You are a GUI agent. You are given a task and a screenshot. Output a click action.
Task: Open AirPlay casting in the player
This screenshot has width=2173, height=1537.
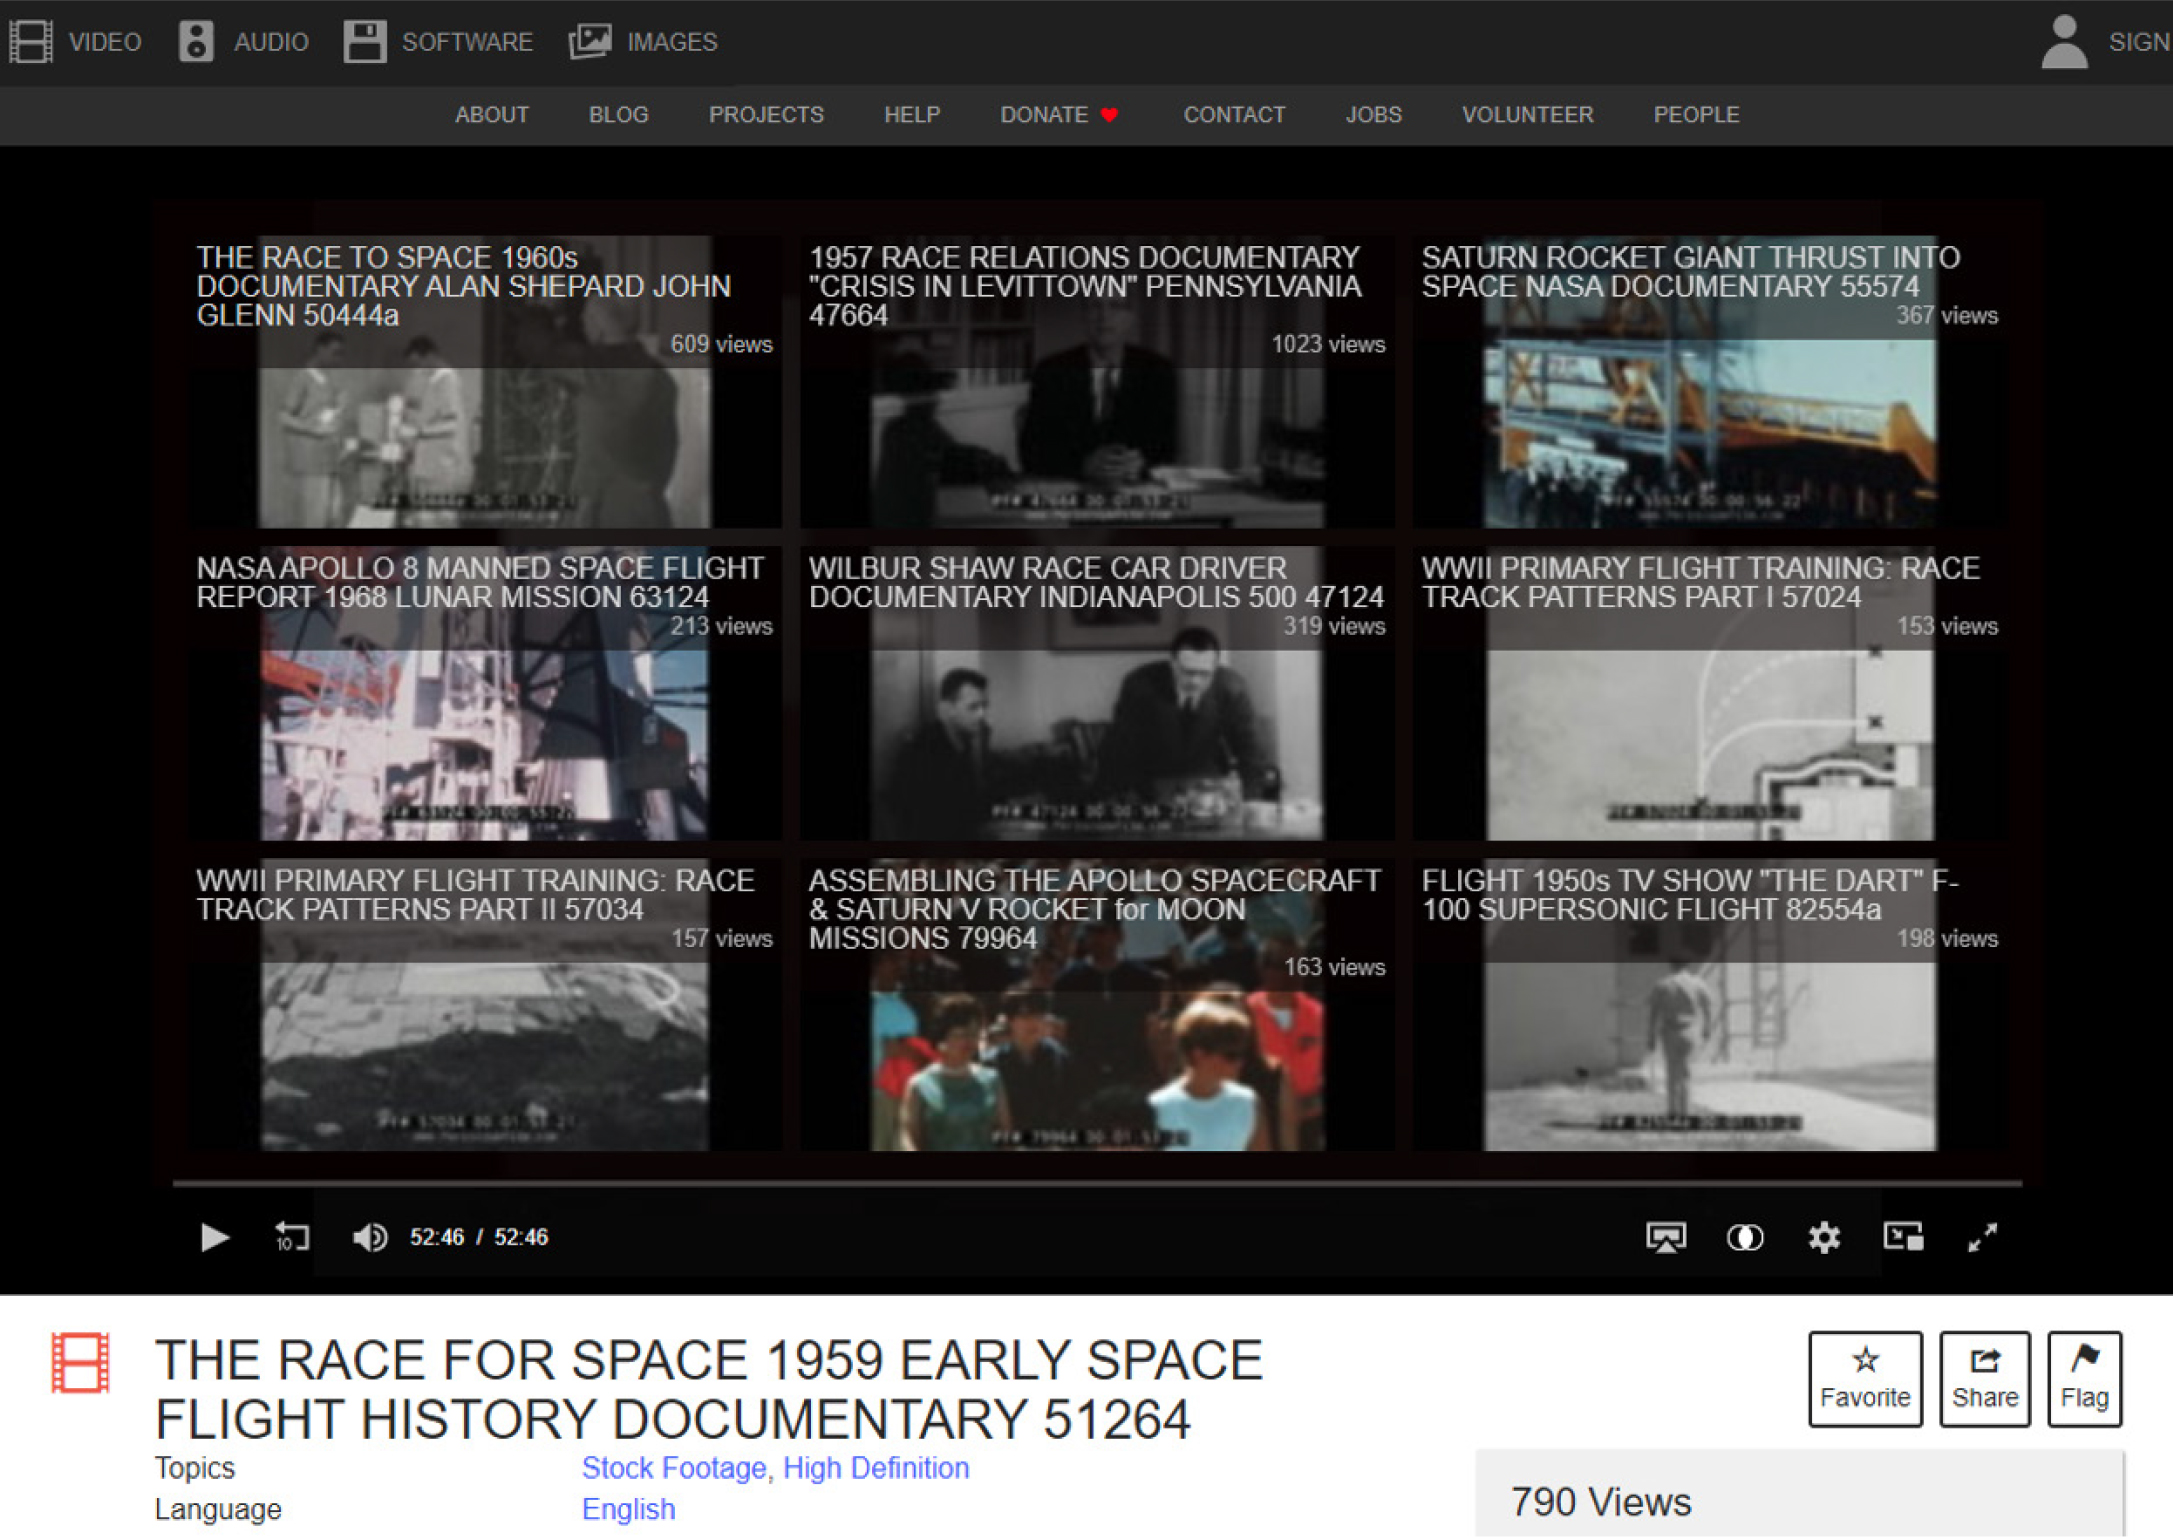click(x=1666, y=1238)
